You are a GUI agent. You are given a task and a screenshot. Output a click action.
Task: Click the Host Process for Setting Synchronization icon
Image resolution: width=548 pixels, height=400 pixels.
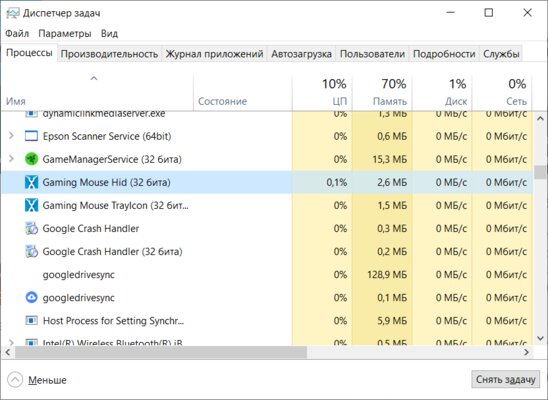[31, 320]
